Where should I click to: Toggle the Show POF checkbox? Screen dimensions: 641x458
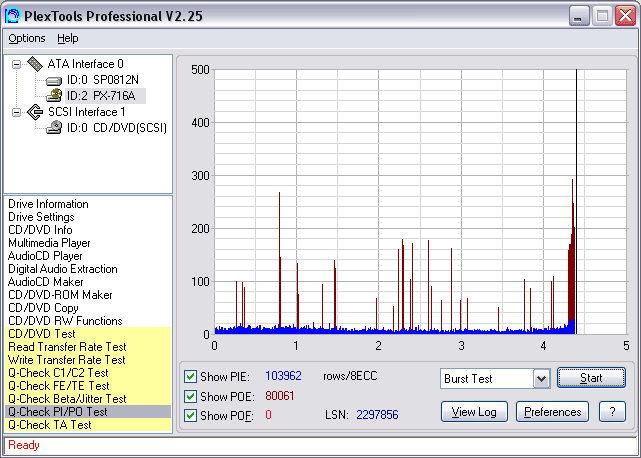point(190,415)
